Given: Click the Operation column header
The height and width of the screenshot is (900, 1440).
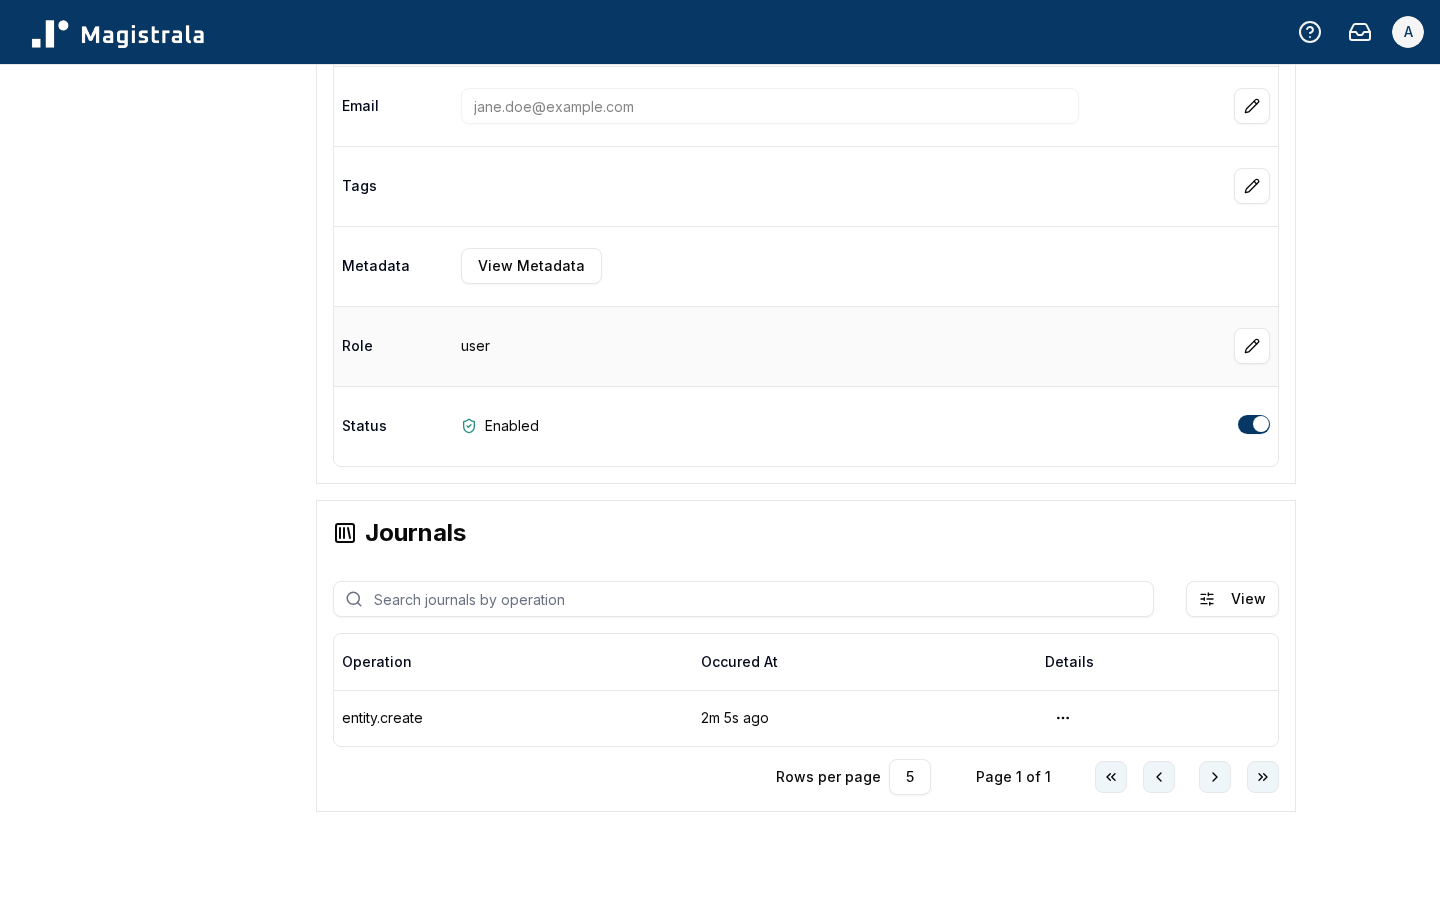Looking at the screenshot, I should click(377, 662).
